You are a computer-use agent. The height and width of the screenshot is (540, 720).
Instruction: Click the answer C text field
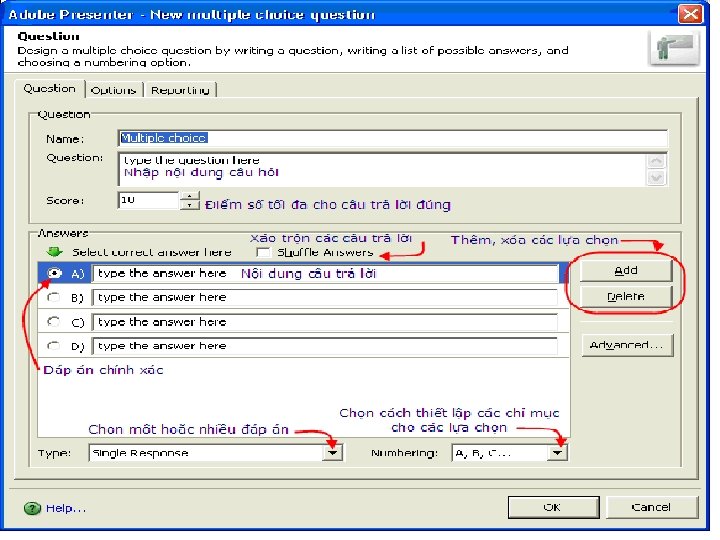click(x=325, y=322)
